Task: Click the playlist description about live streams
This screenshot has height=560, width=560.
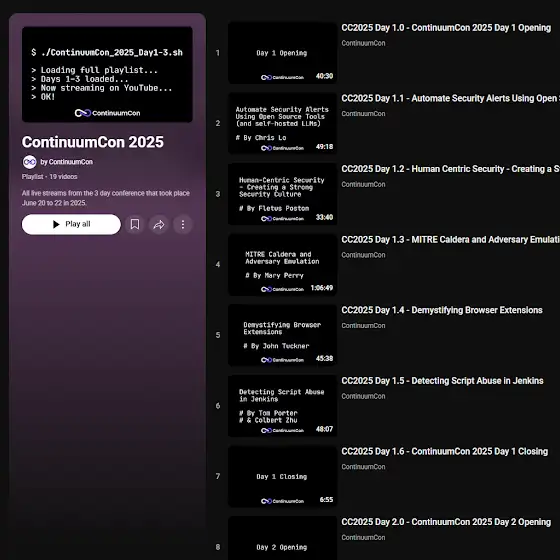Action: (106, 198)
